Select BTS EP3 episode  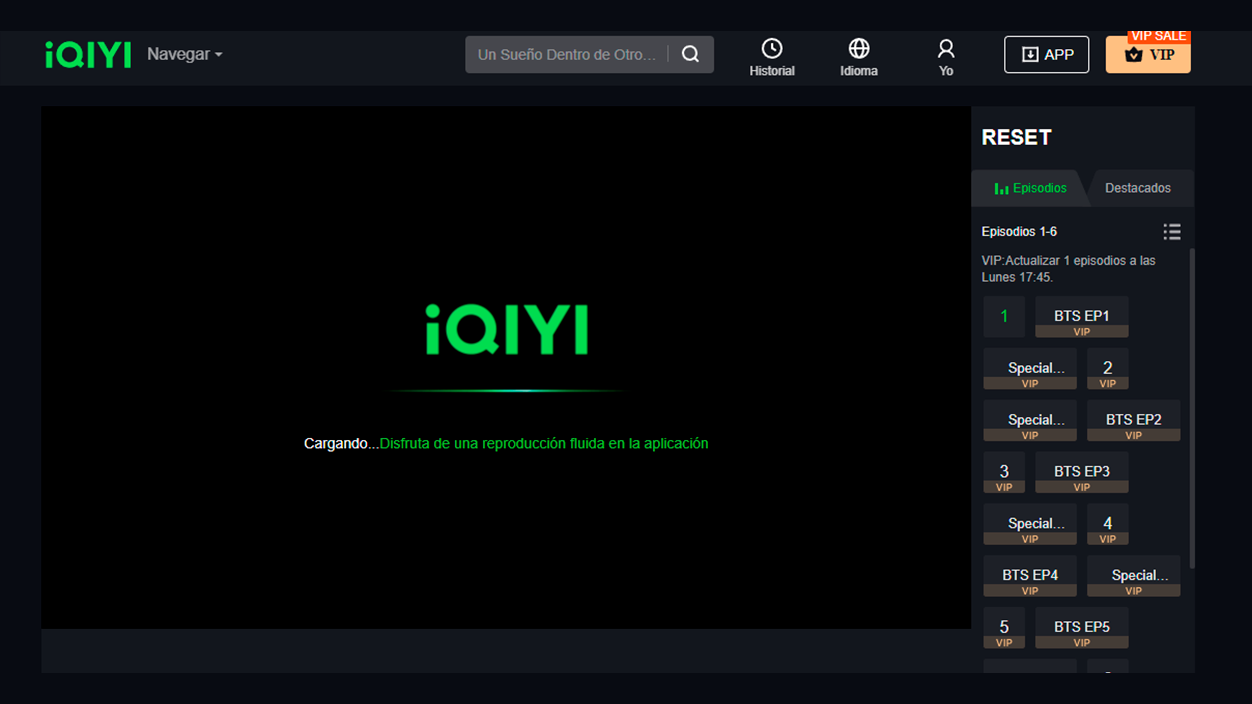tap(1082, 473)
